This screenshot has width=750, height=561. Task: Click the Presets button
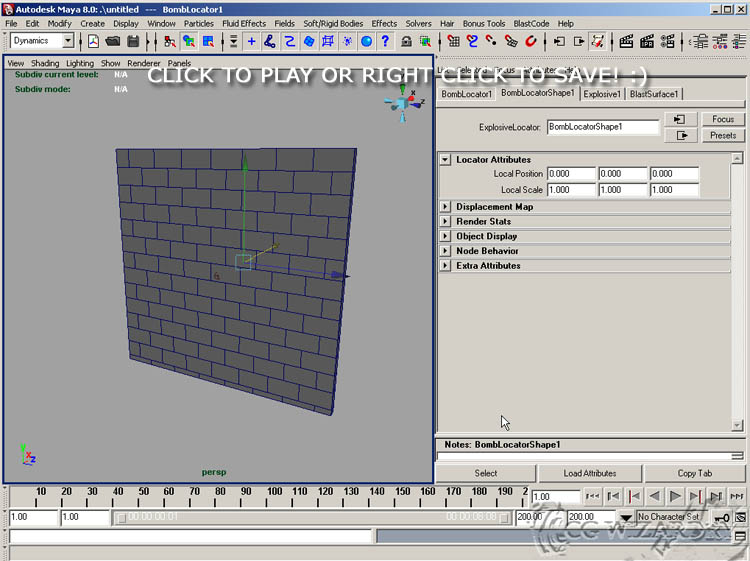pos(722,135)
